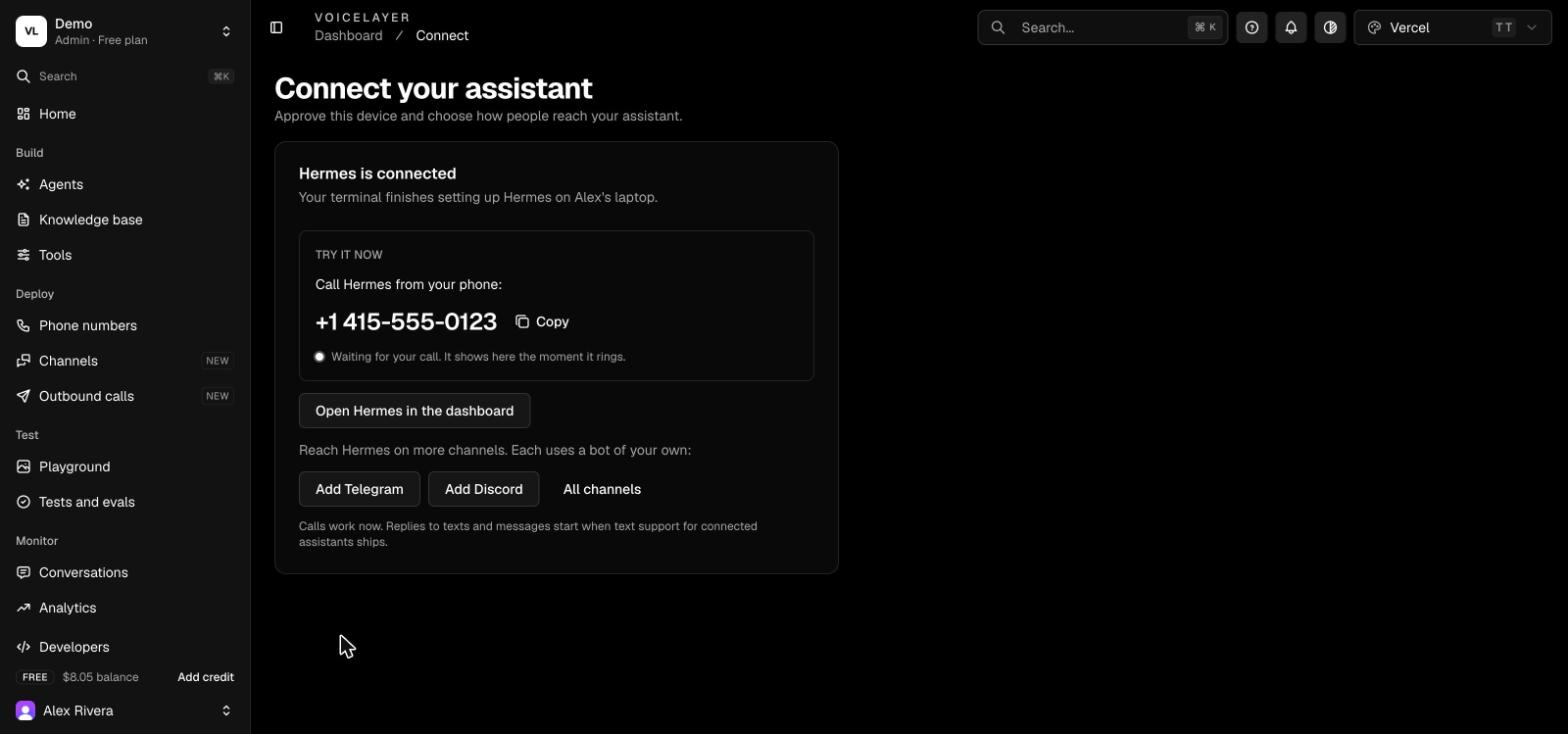
Task: Click the FREE plan badge
Action: [35, 677]
